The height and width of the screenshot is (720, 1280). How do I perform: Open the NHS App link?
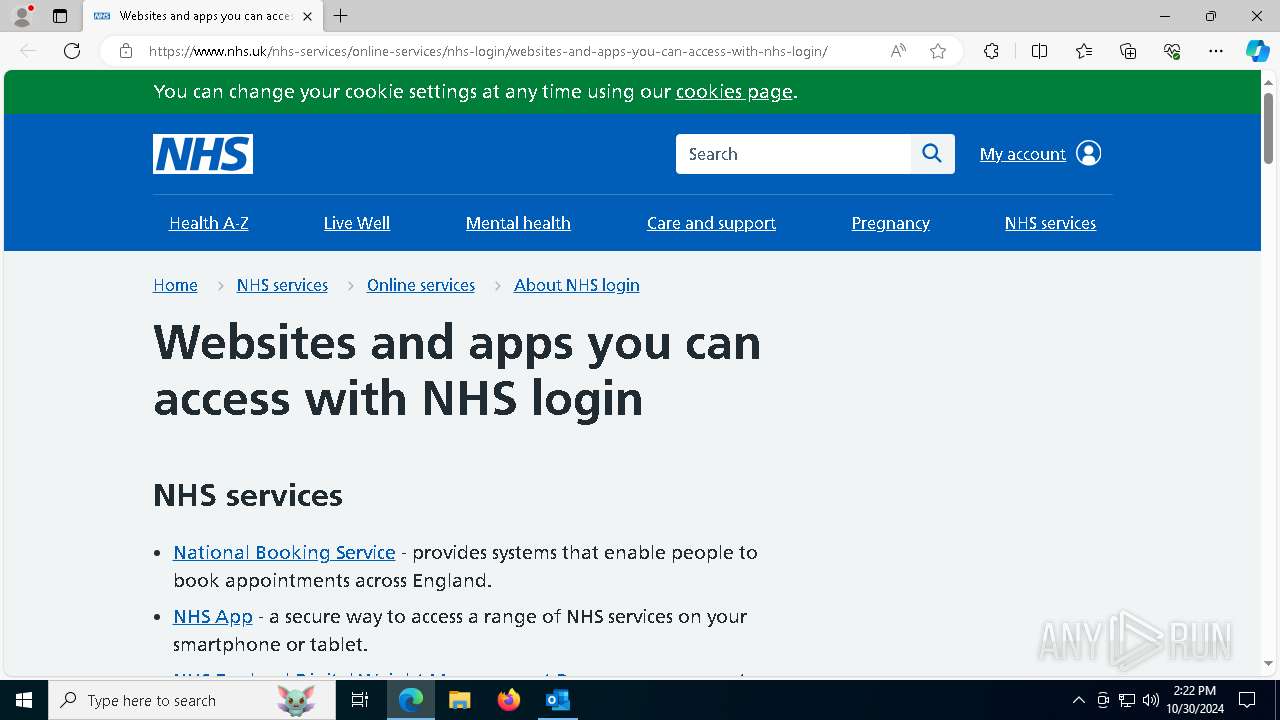(x=213, y=616)
